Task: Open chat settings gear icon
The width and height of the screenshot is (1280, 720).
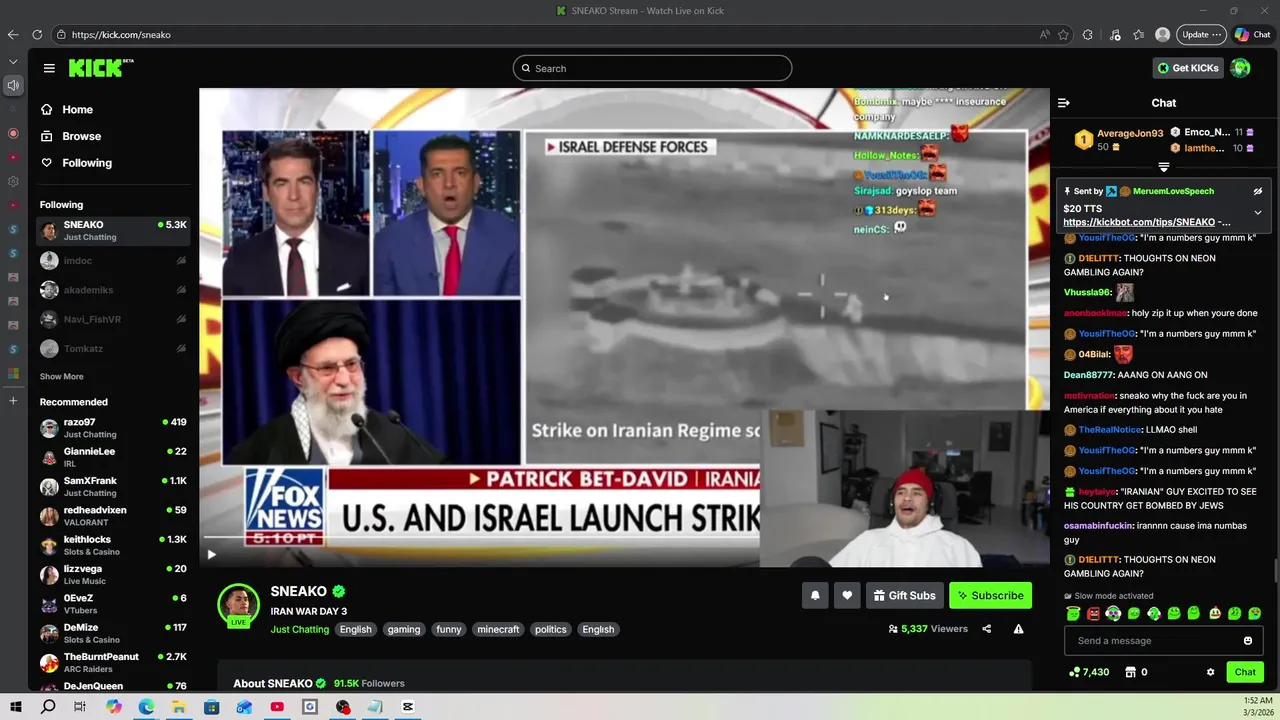Action: click(x=1210, y=672)
